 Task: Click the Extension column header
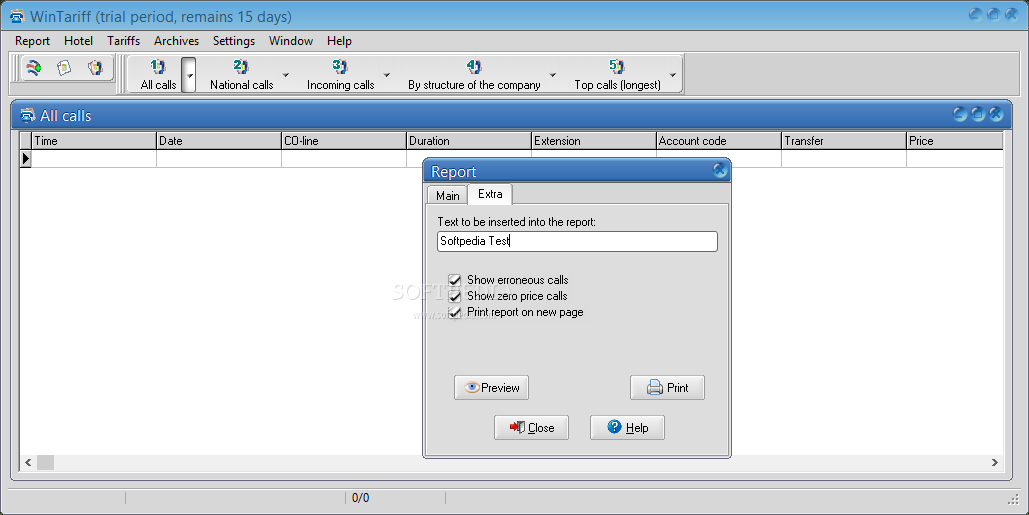(x=594, y=141)
